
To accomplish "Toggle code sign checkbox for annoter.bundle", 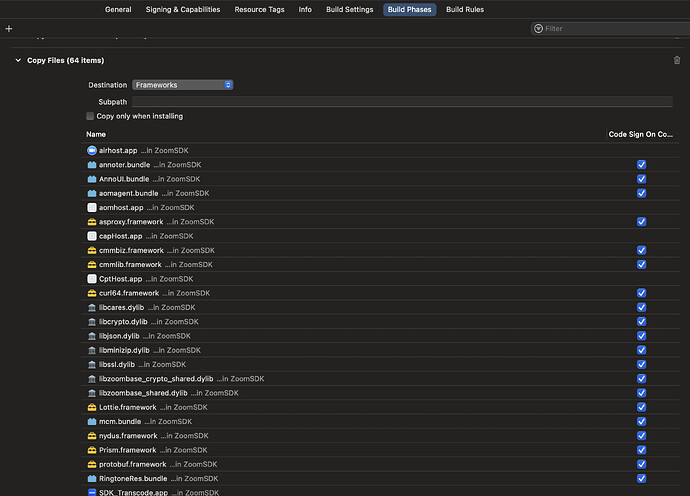I will pos(641,165).
